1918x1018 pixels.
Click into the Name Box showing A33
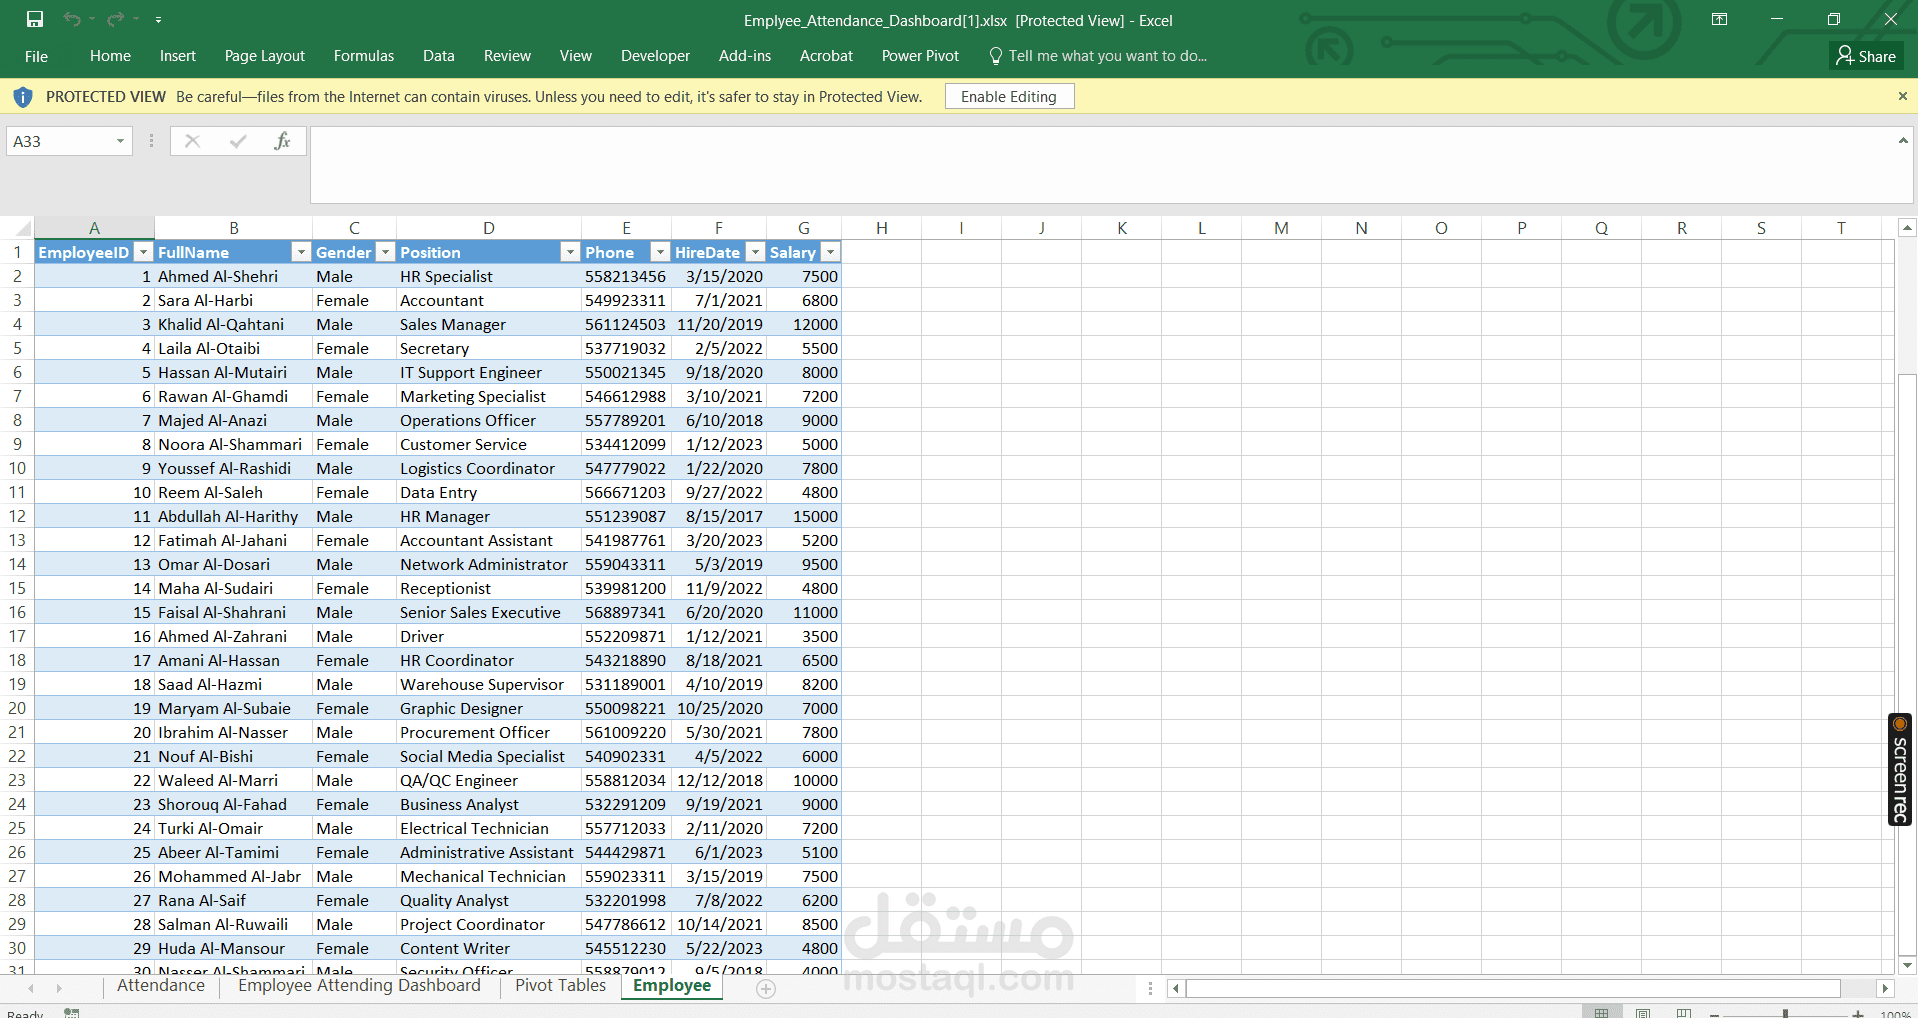pyautogui.click(x=59, y=141)
